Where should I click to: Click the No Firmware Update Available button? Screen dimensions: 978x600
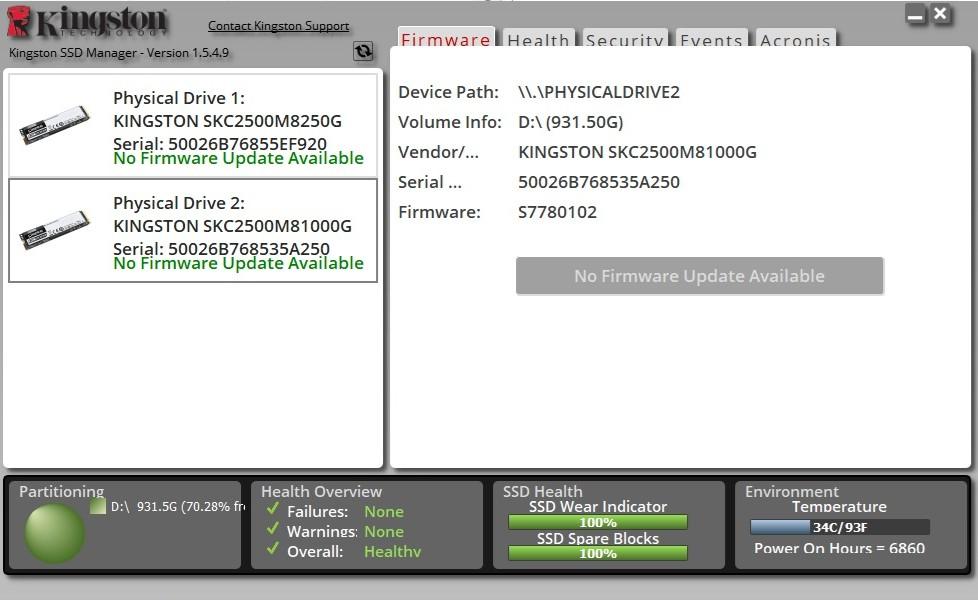699,276
